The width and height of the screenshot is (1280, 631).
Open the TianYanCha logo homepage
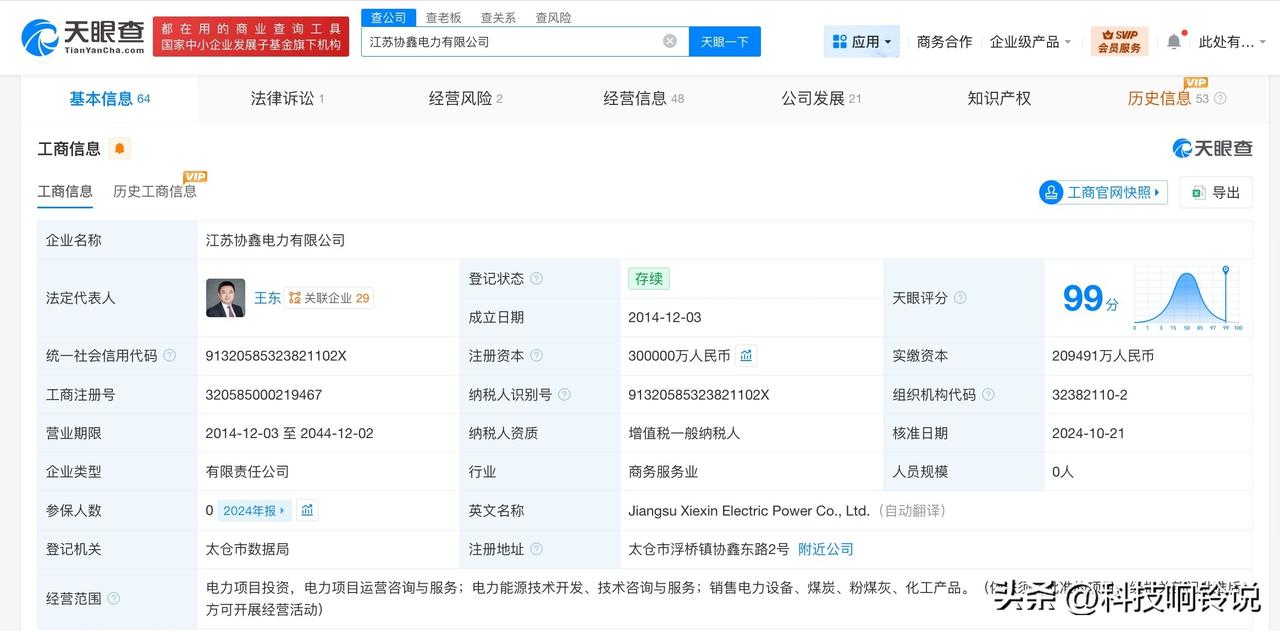82,37
